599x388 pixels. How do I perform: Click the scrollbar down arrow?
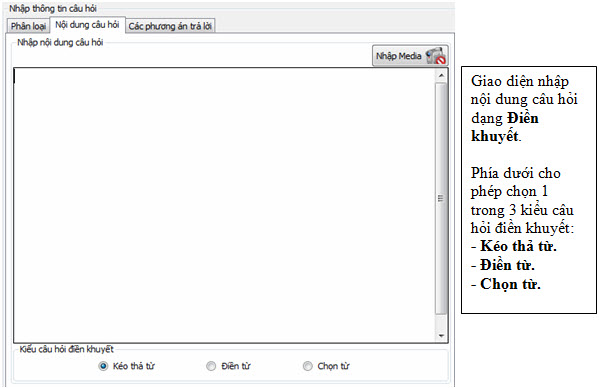pyautogui.click(x=441, y=336)
